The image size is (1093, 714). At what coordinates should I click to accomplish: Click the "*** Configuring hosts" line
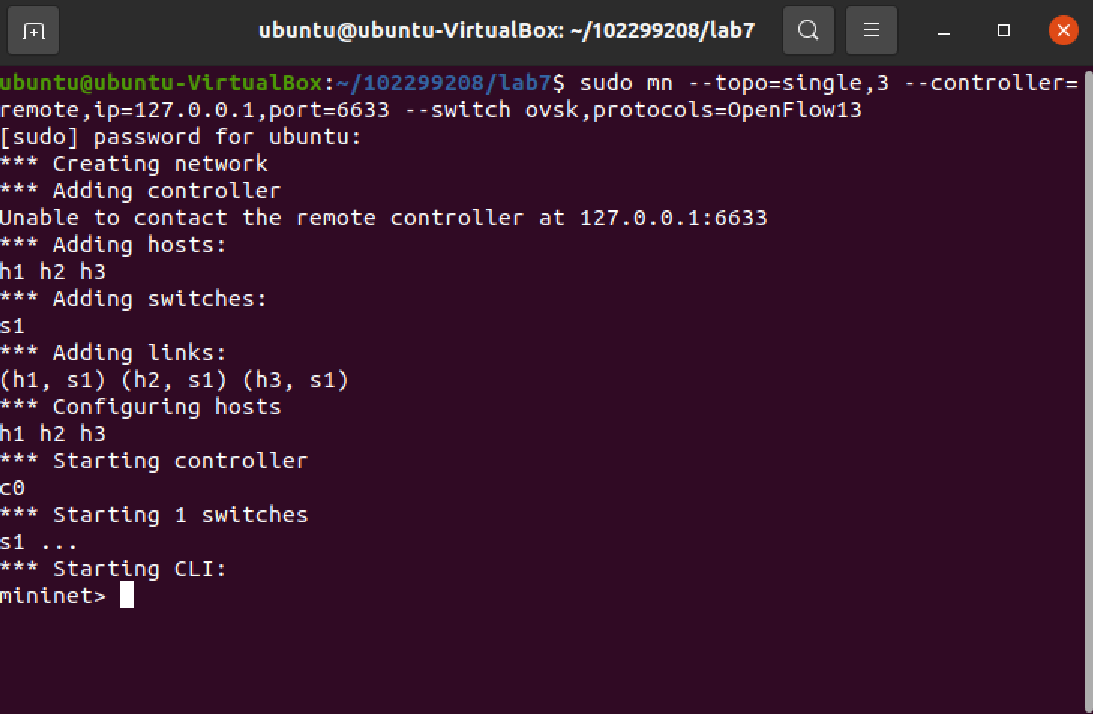pyautogui.click(x=141, y=407)
